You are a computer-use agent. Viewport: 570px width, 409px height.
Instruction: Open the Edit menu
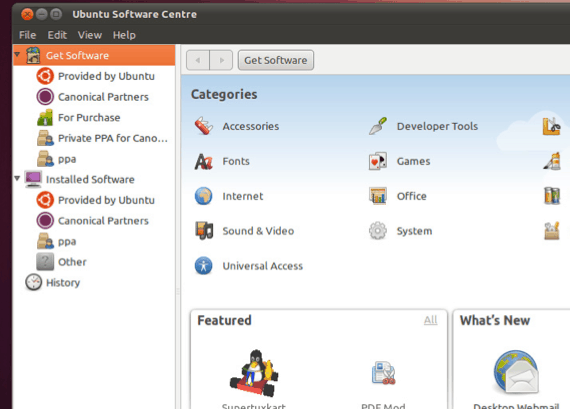coord(57,35)
